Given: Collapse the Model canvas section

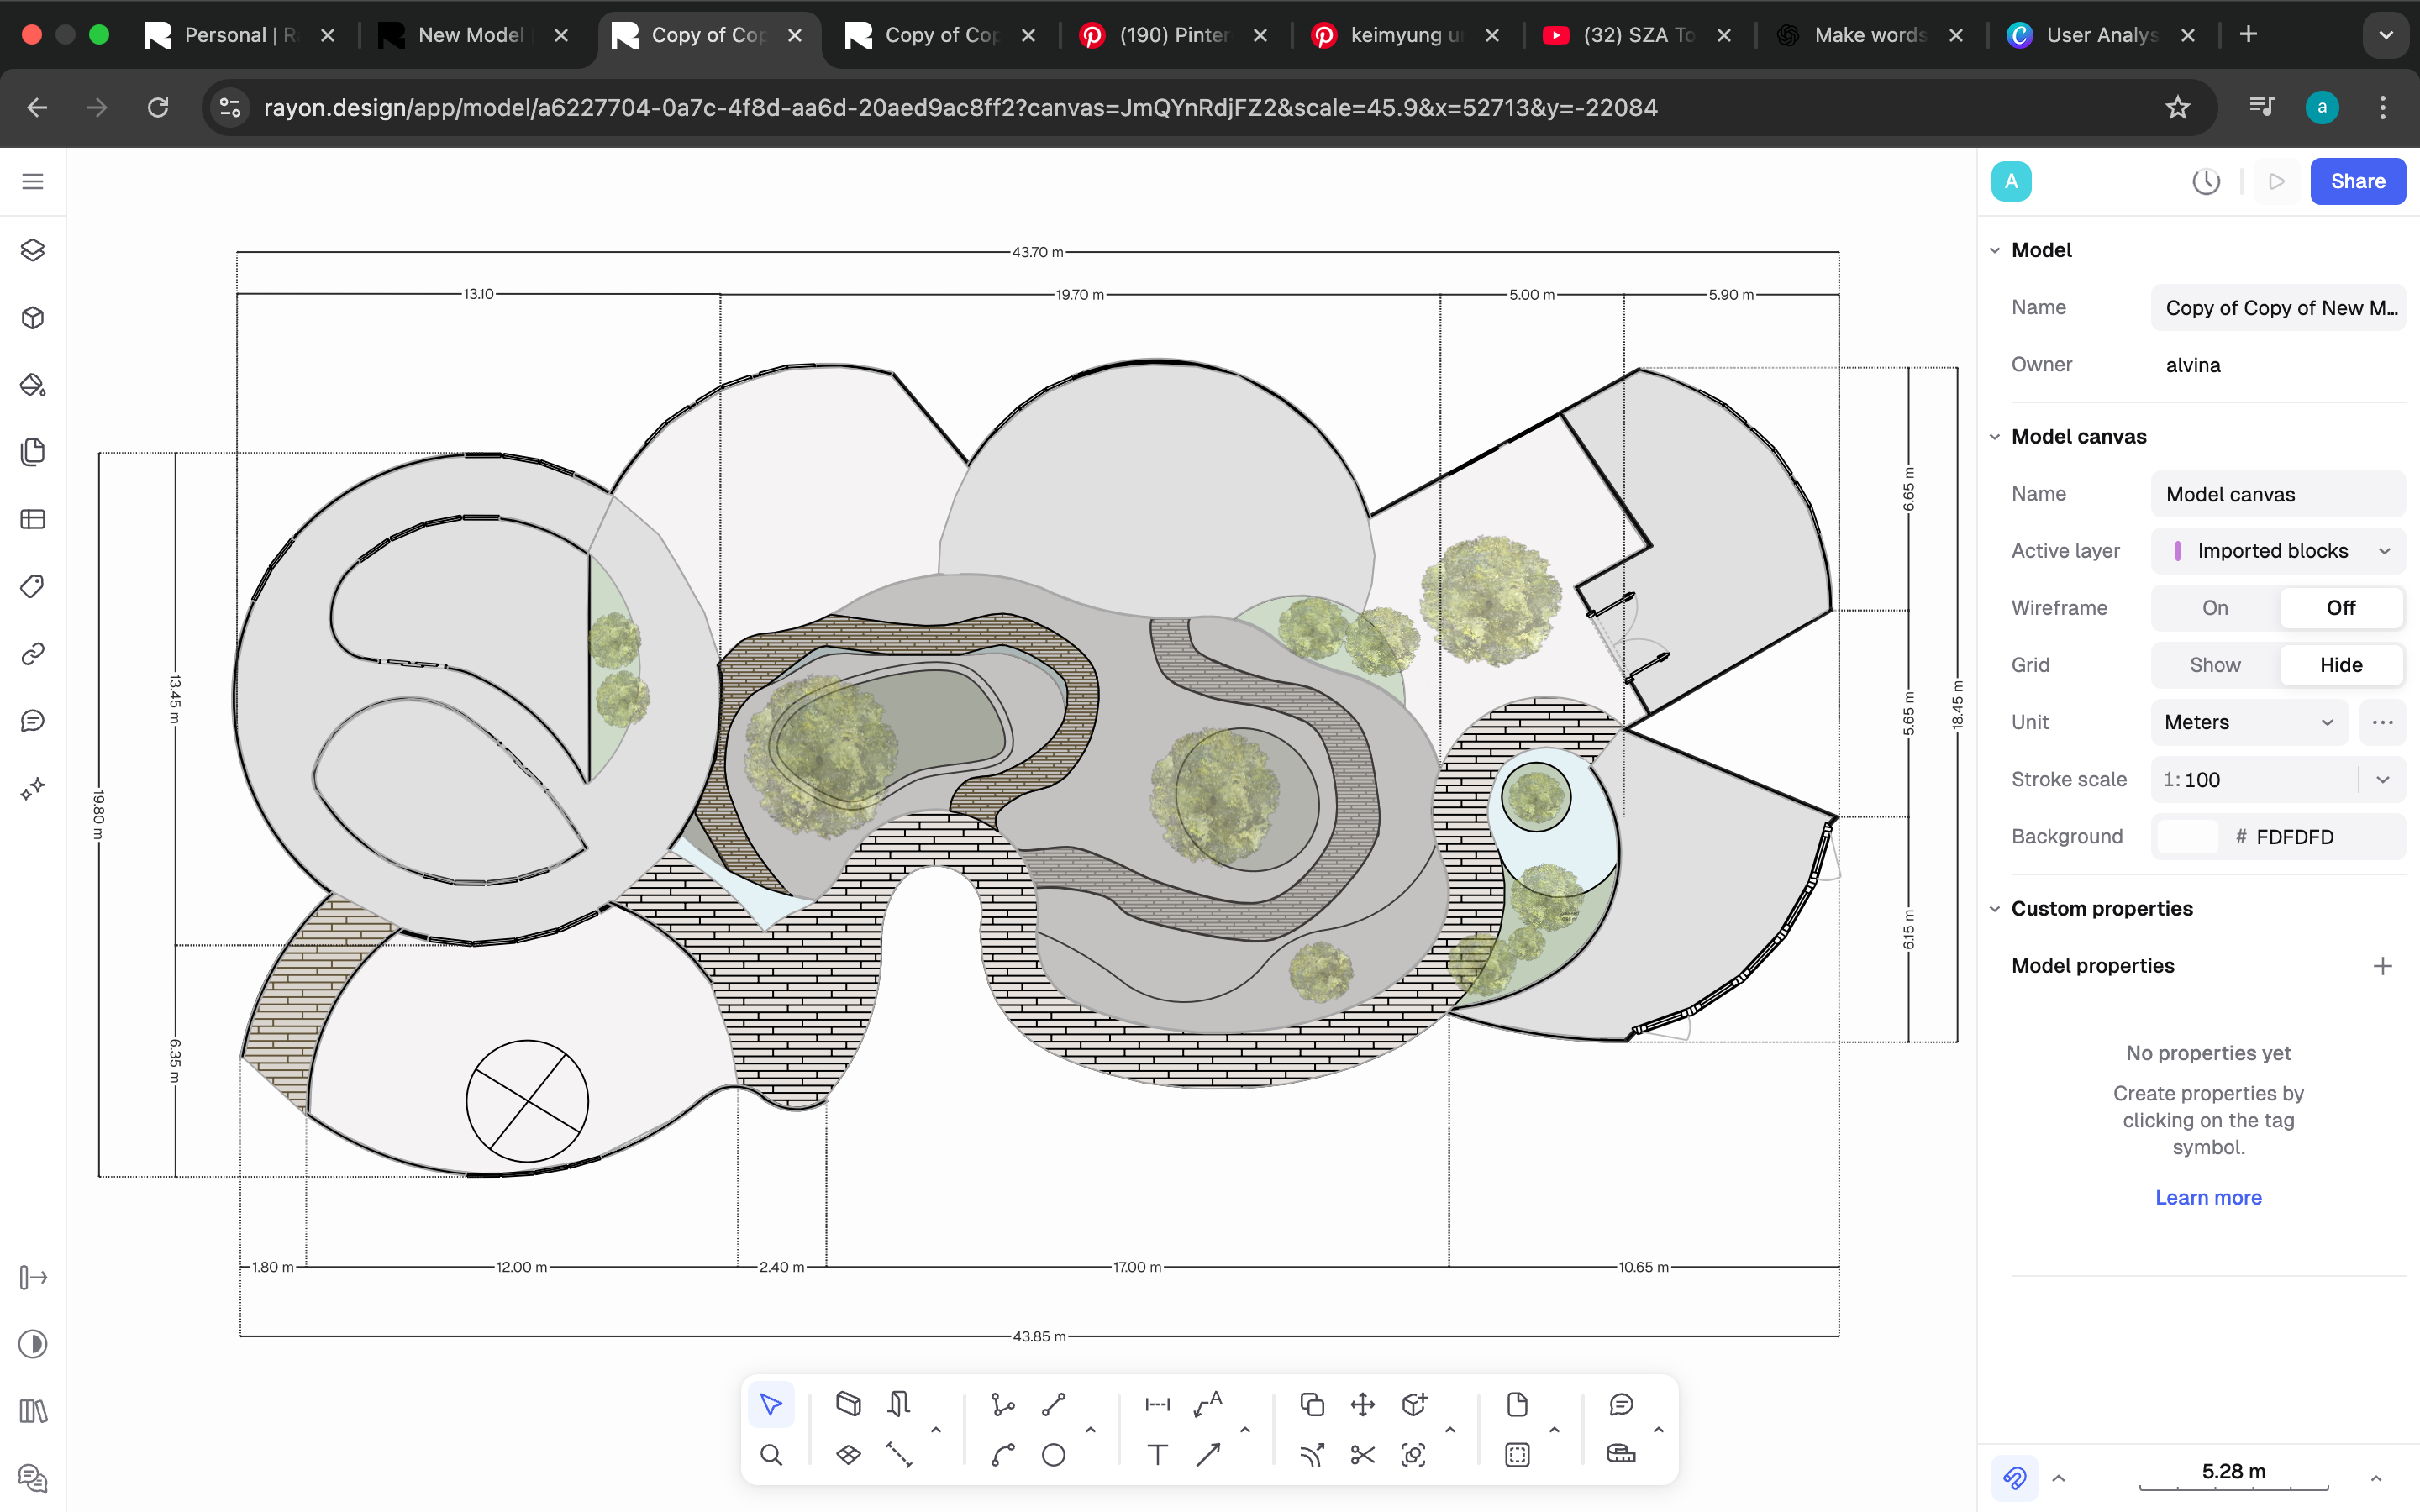Looking at the screenshot, I should coord(1995,437).
